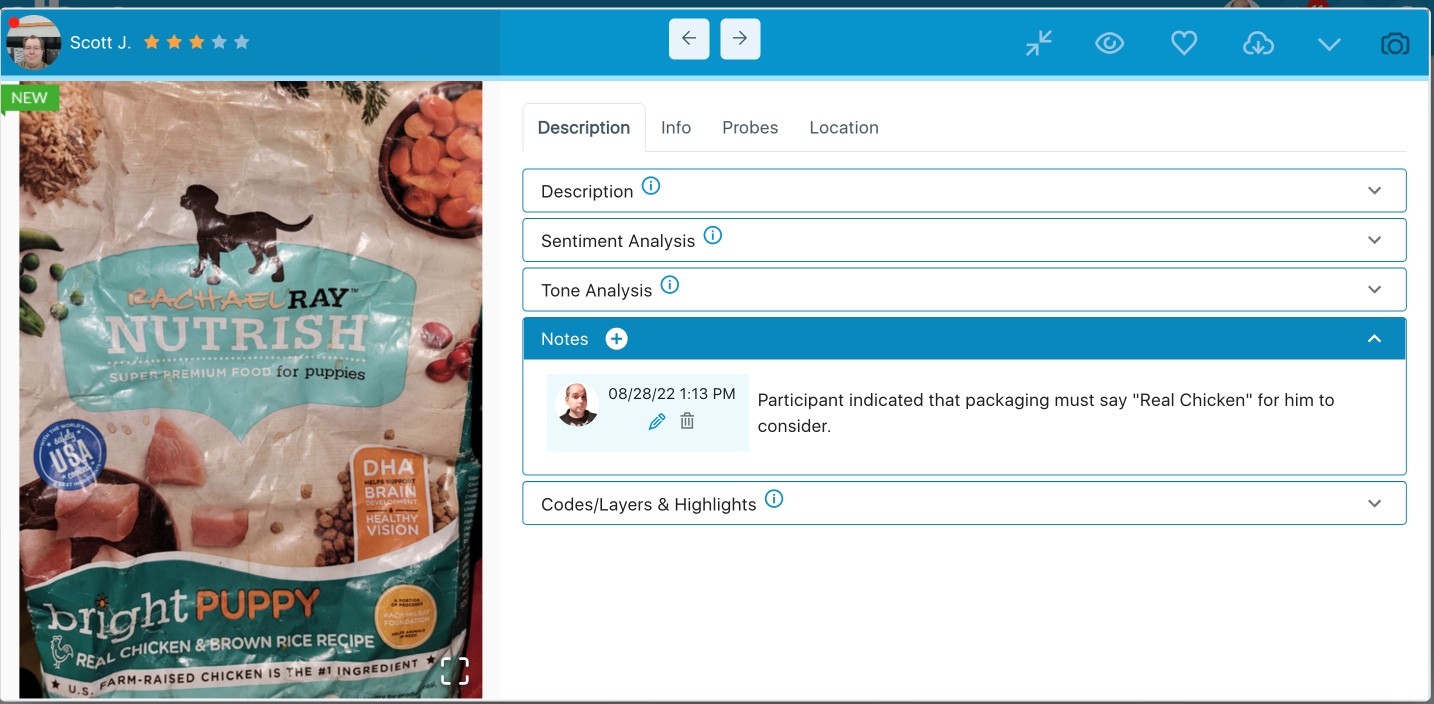View info about Sentiment Analysis
1434x704 pixels.
[x=712, y=234]
